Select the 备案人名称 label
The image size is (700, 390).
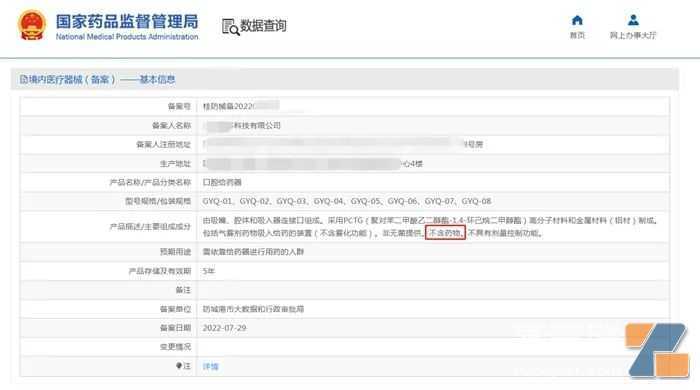click(x=171, y=126)
